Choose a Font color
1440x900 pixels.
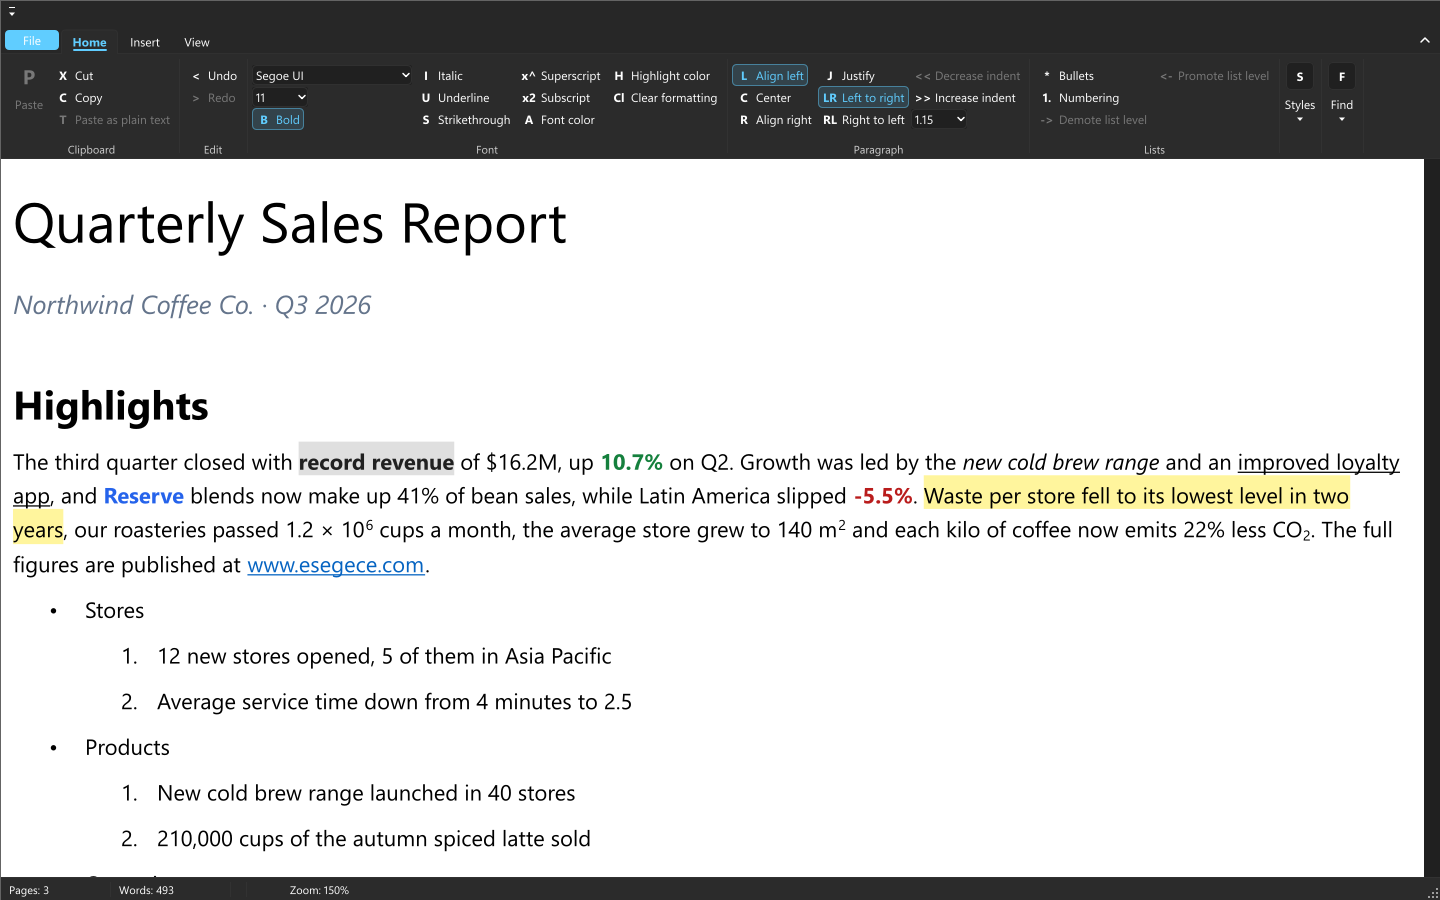click(559, 120)
